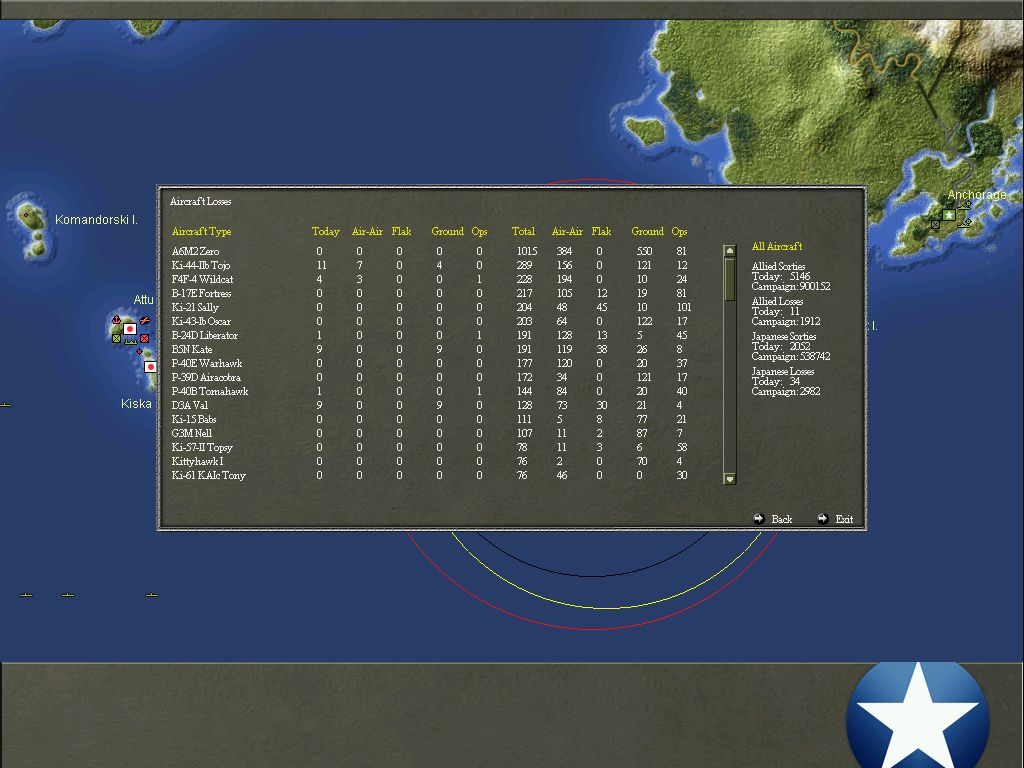The height and width of the screenshot is (768, 1024).
Task: Click the Aircraft Losses scrollbar thumb
Action: 730,280
